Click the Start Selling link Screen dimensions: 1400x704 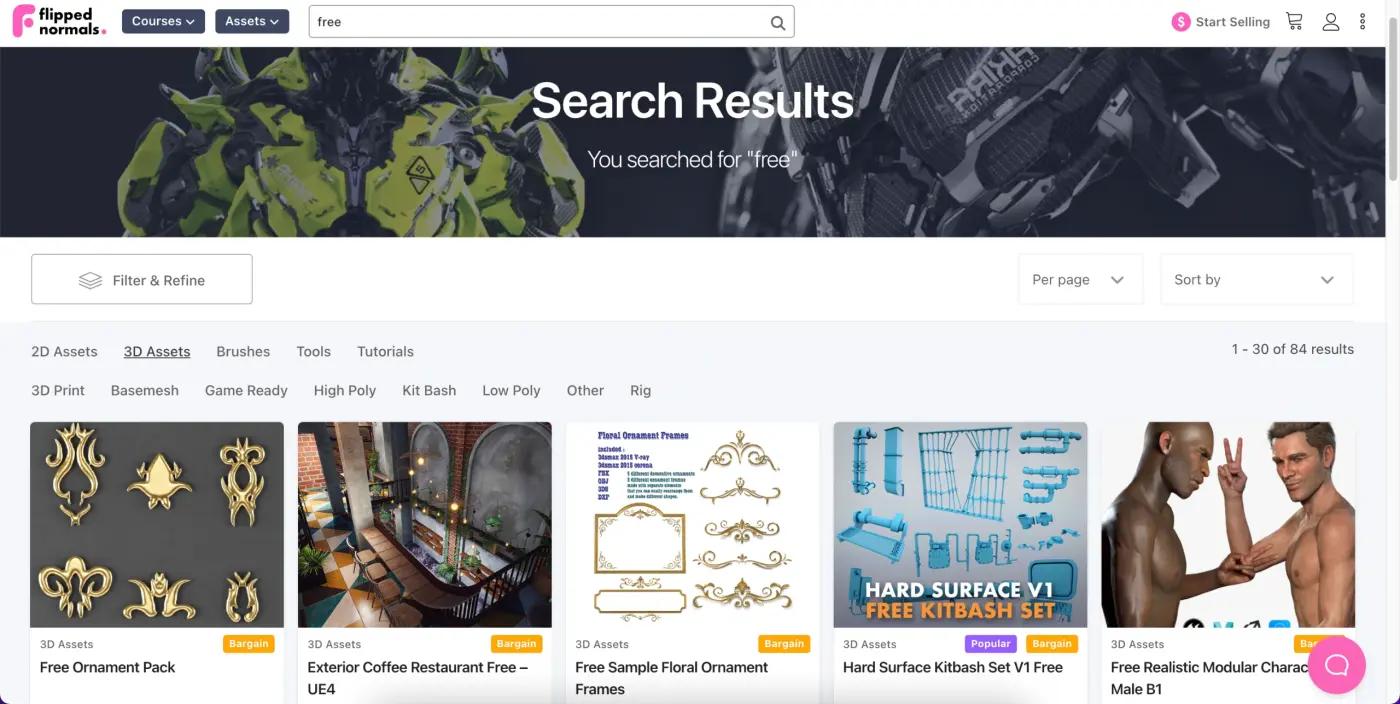click(1233, 22)
